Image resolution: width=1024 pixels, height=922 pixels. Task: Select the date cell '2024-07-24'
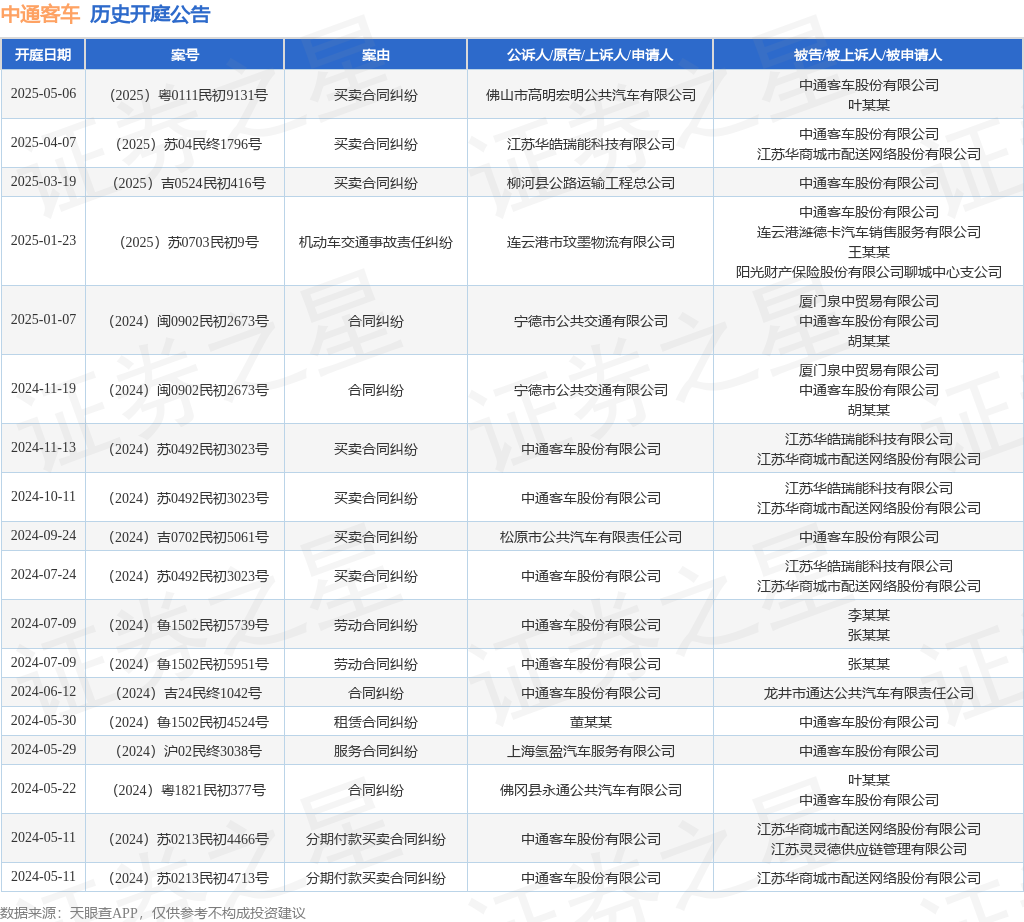[x=43, y=575]
